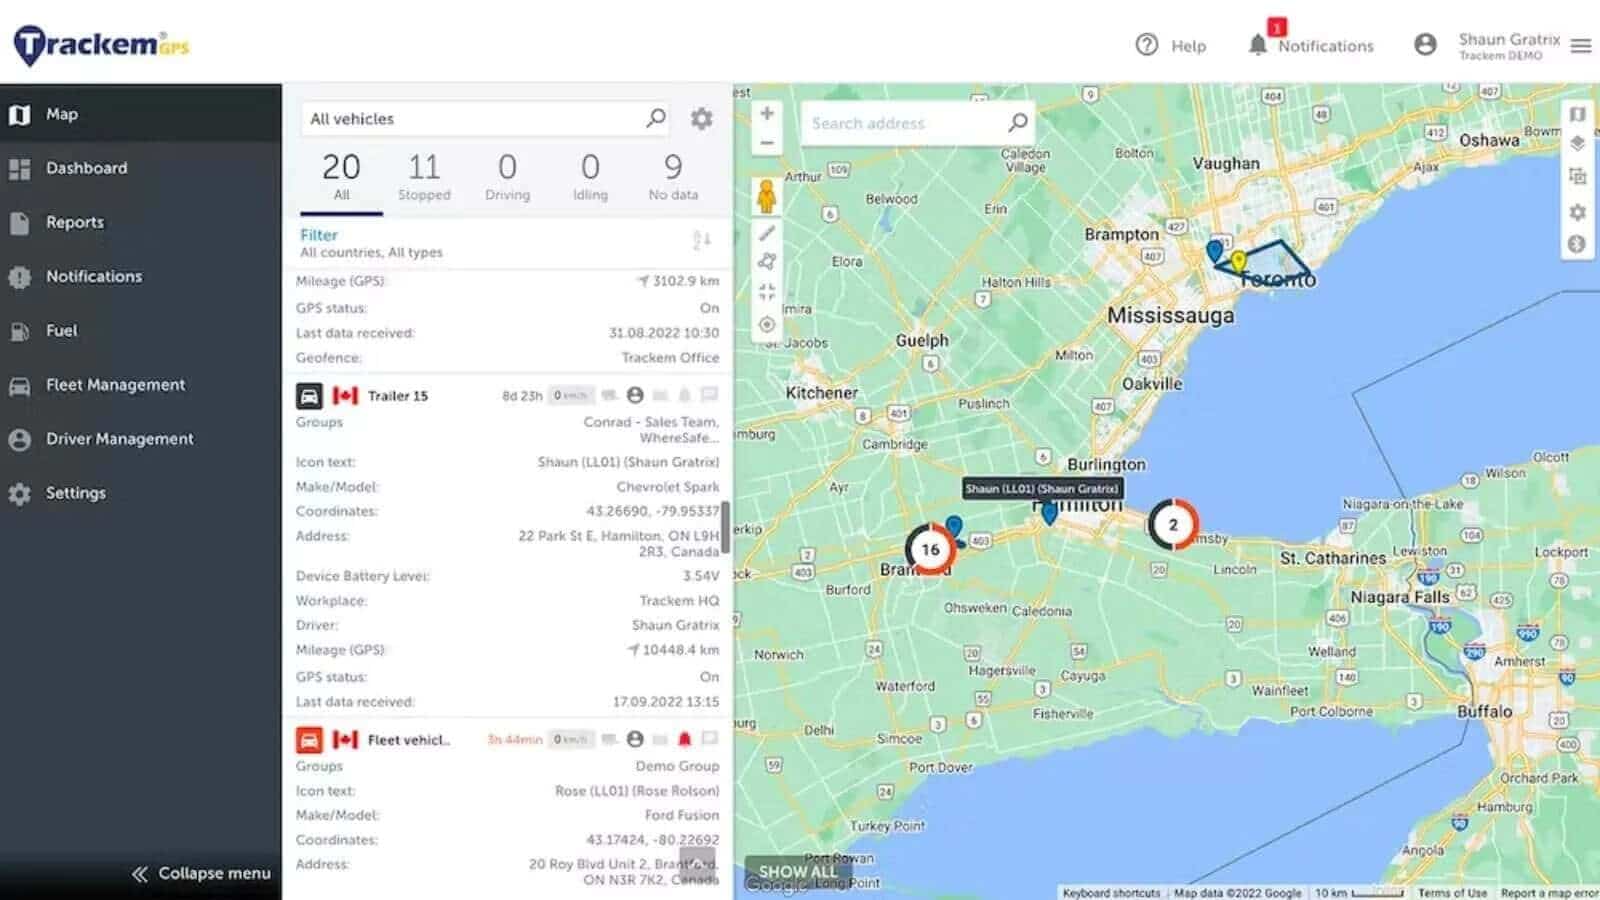This screenshot has height=900, width=1600.
Task: Expand the Trailer 15 vehicle row
Action: pos(507,396)
